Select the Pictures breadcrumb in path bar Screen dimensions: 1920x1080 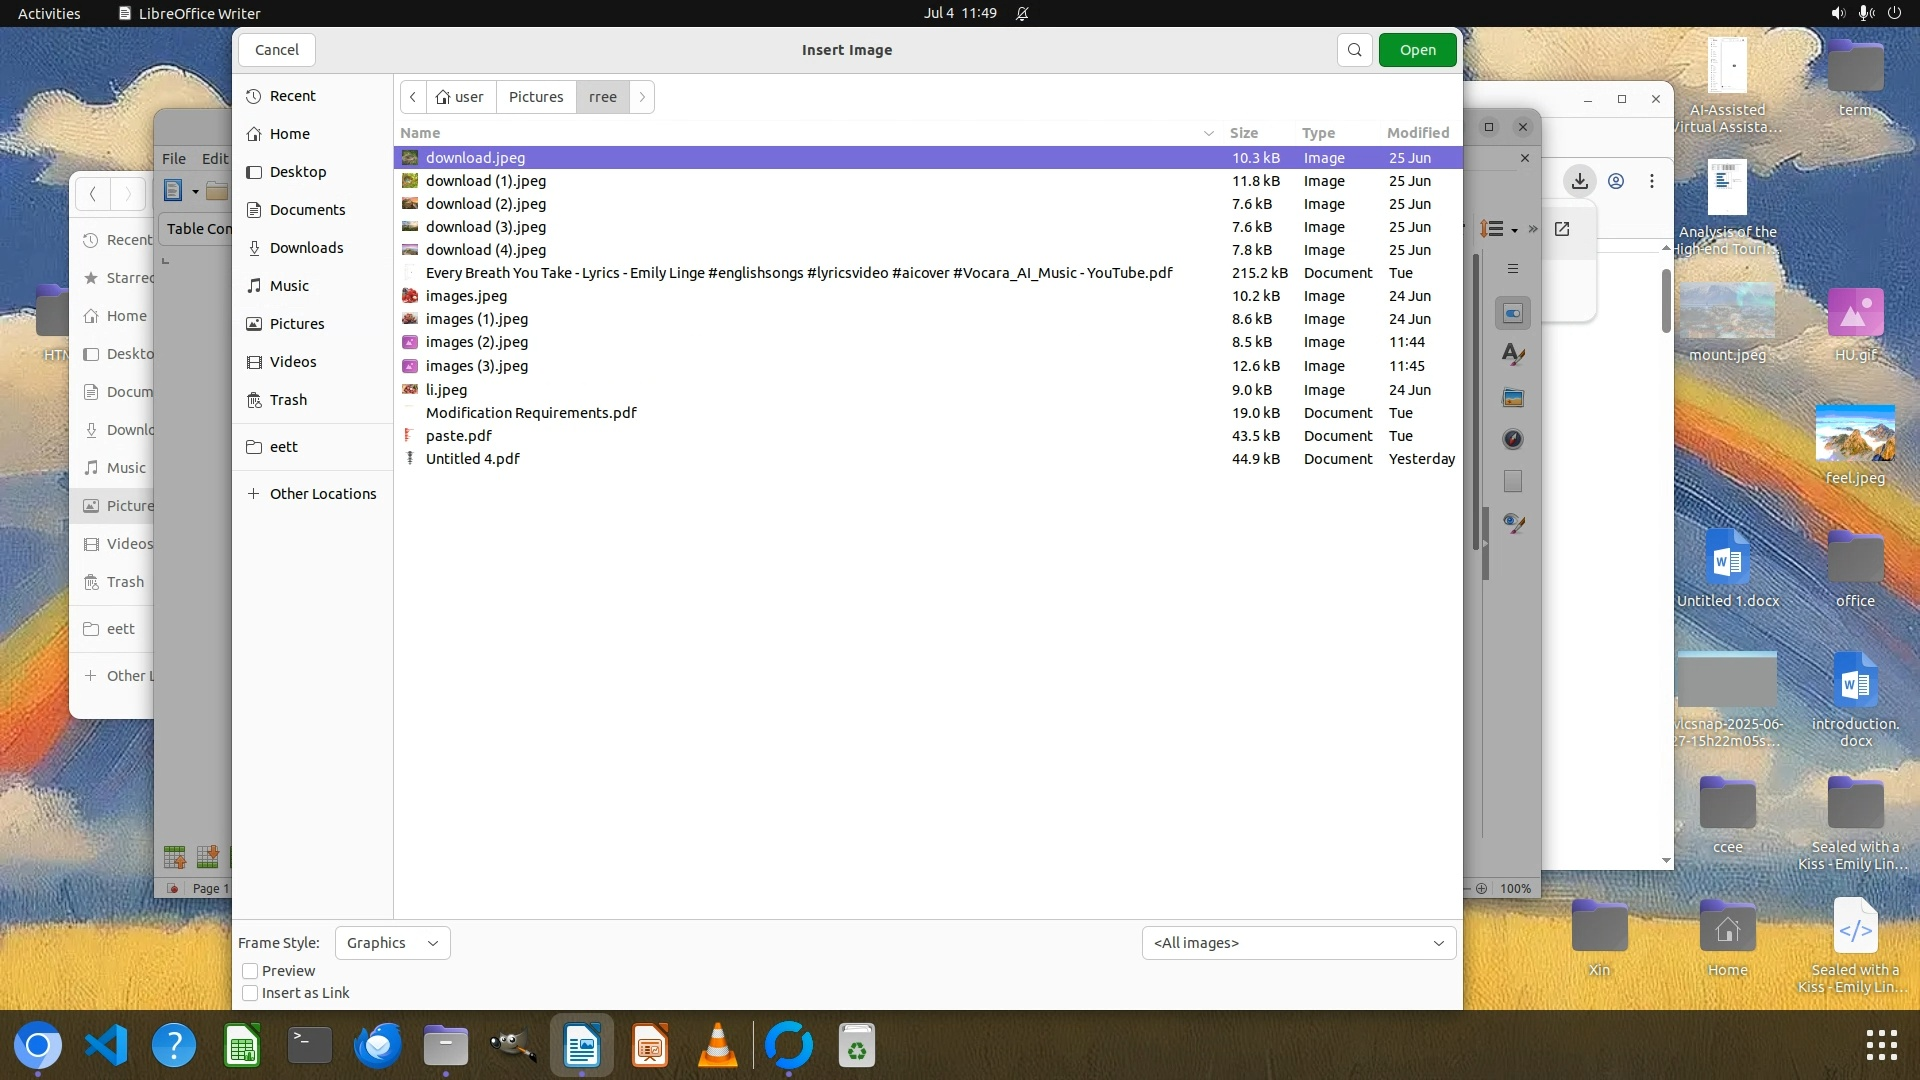tap(536, 97)
